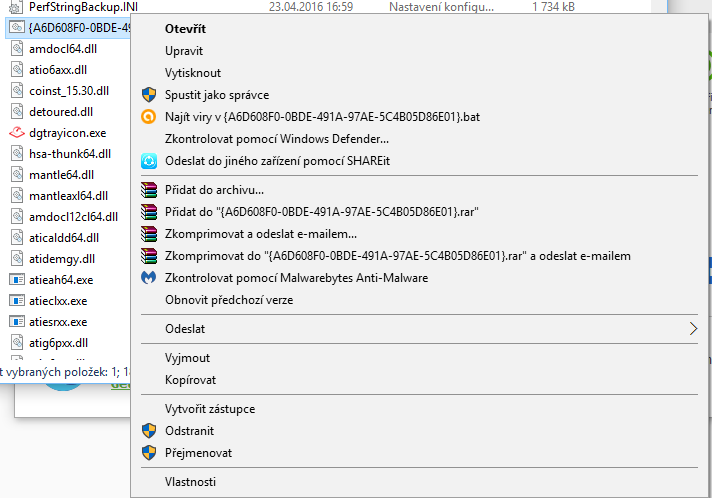Open Vlastnosti from the context menu

pos(190,482)
